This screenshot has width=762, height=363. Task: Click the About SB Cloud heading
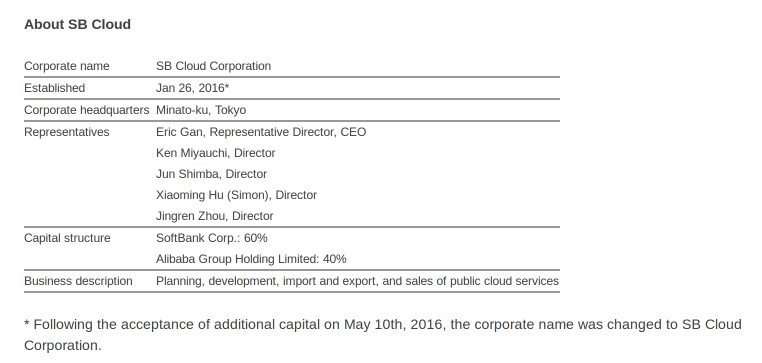[77, 24]
